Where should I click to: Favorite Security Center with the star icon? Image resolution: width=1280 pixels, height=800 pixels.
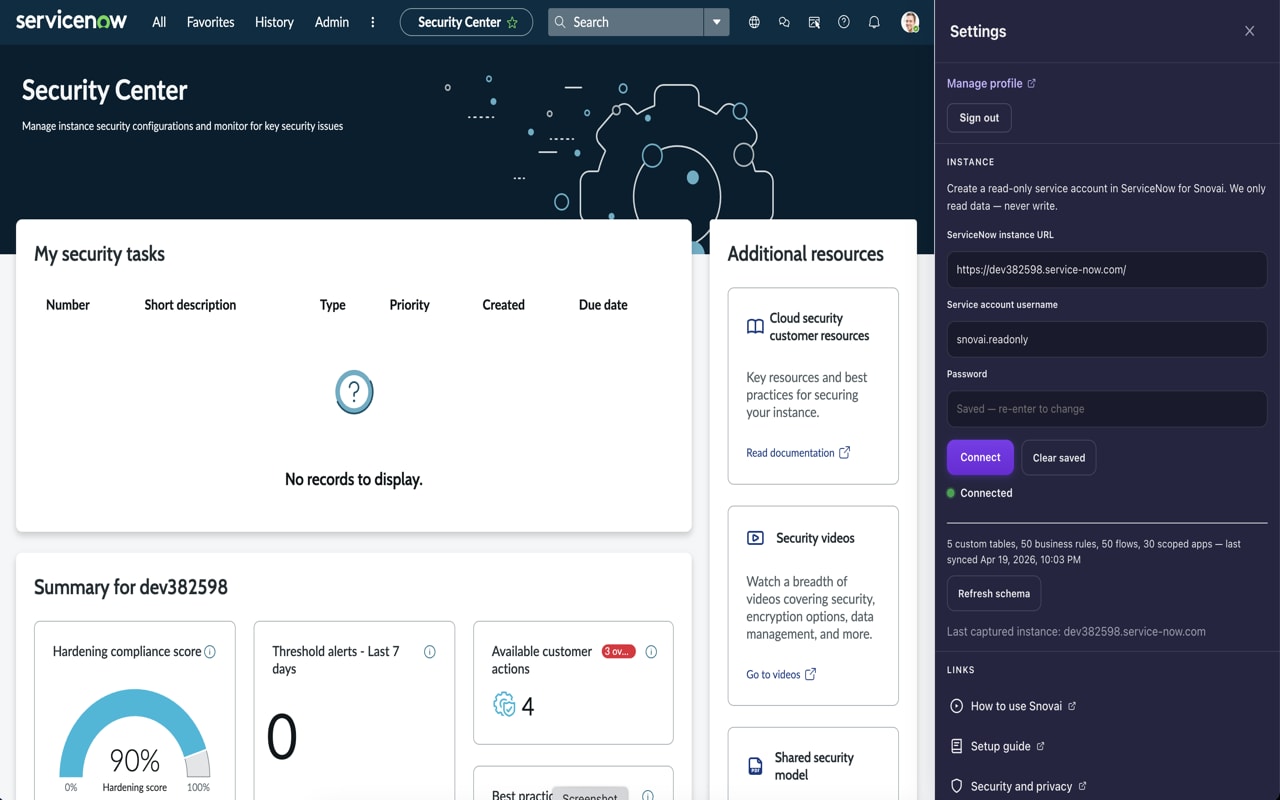[513, 22]
